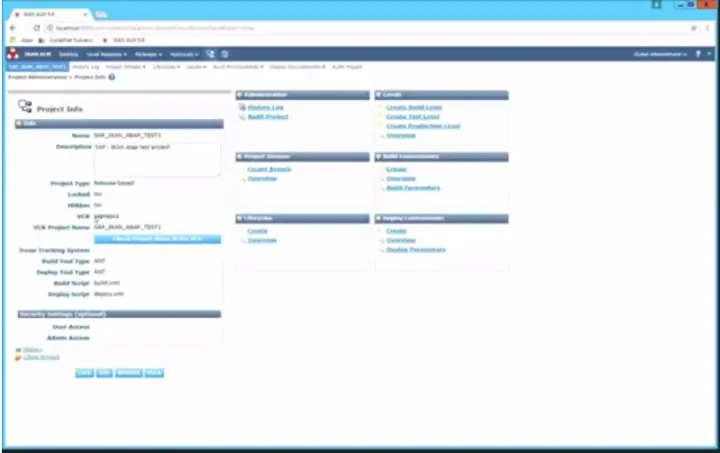The width and height of the screenshot is (720, 453).
Task: Click the help icon beside Project Info breadcrumb
Action: pos(111,77)
